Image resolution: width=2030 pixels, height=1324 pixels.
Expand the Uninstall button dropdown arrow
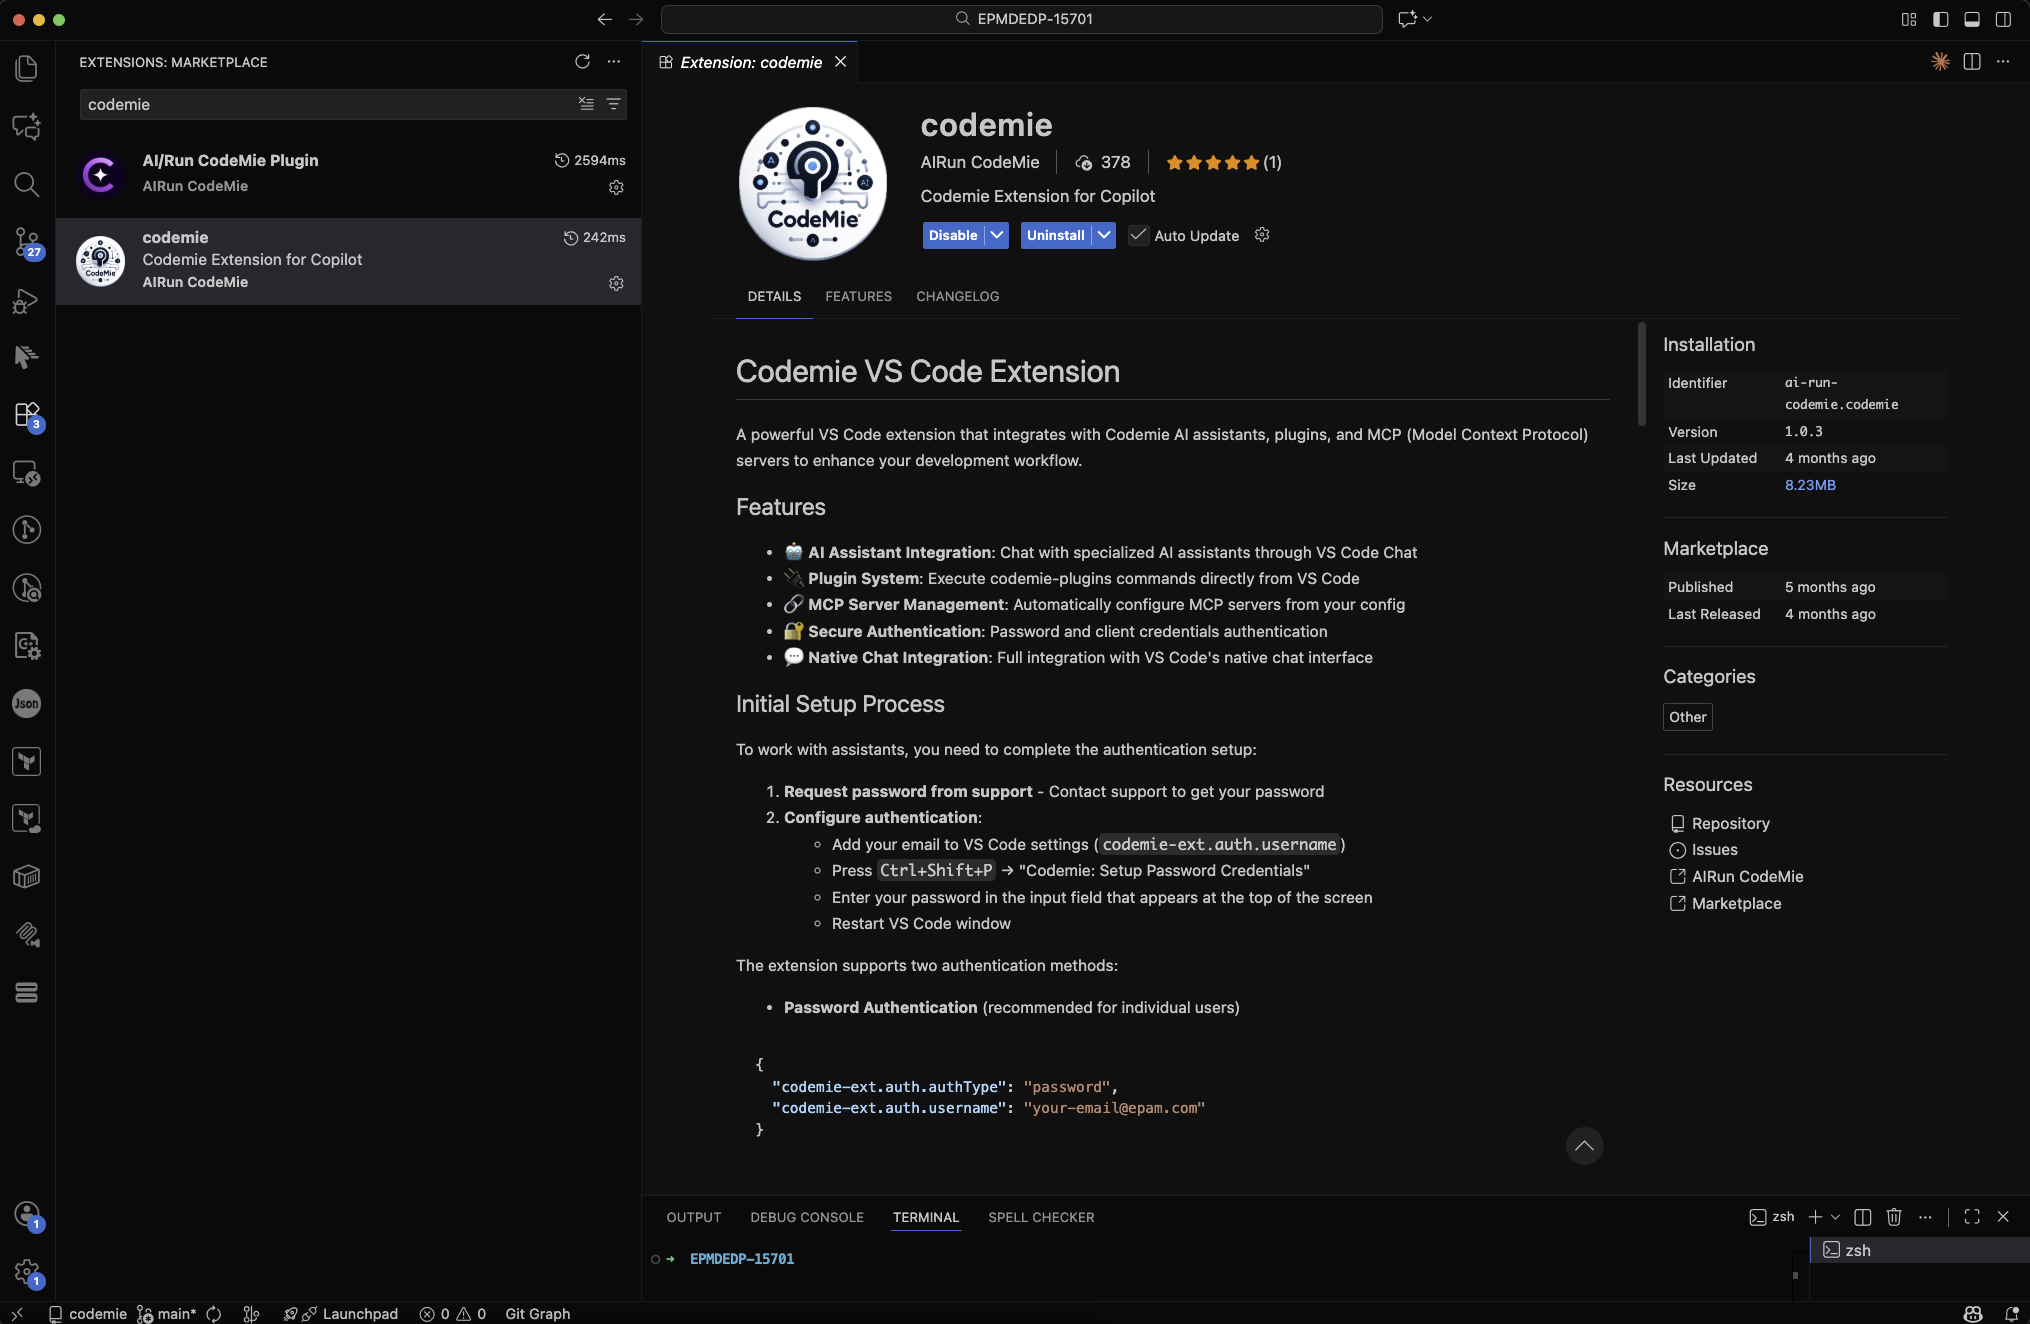[x=1103, y=235]
